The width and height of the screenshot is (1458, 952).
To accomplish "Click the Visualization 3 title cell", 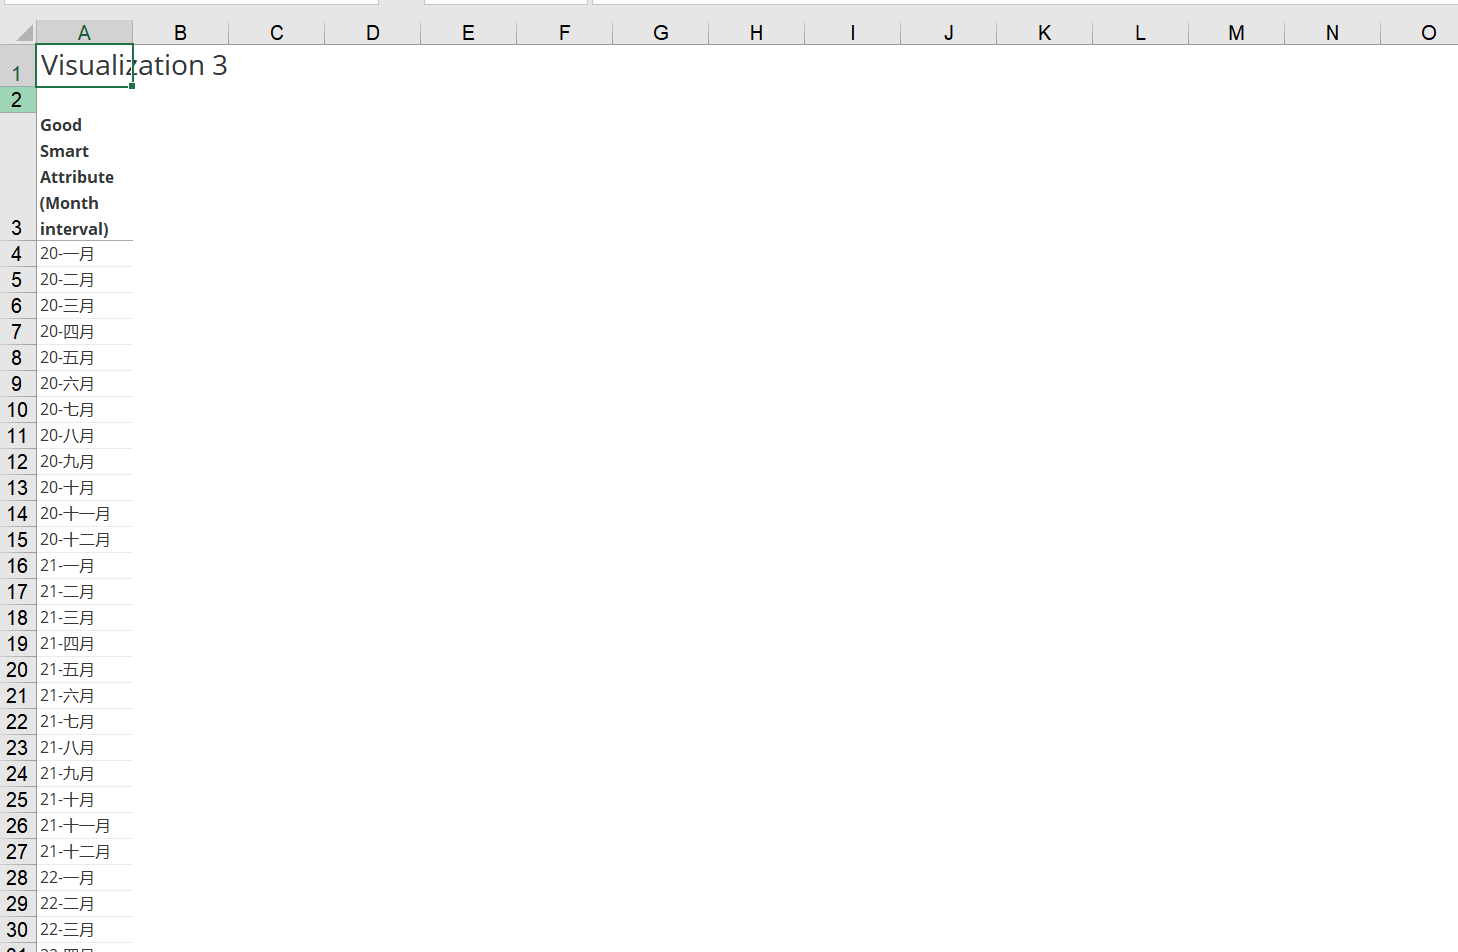I will pos(84,66).
